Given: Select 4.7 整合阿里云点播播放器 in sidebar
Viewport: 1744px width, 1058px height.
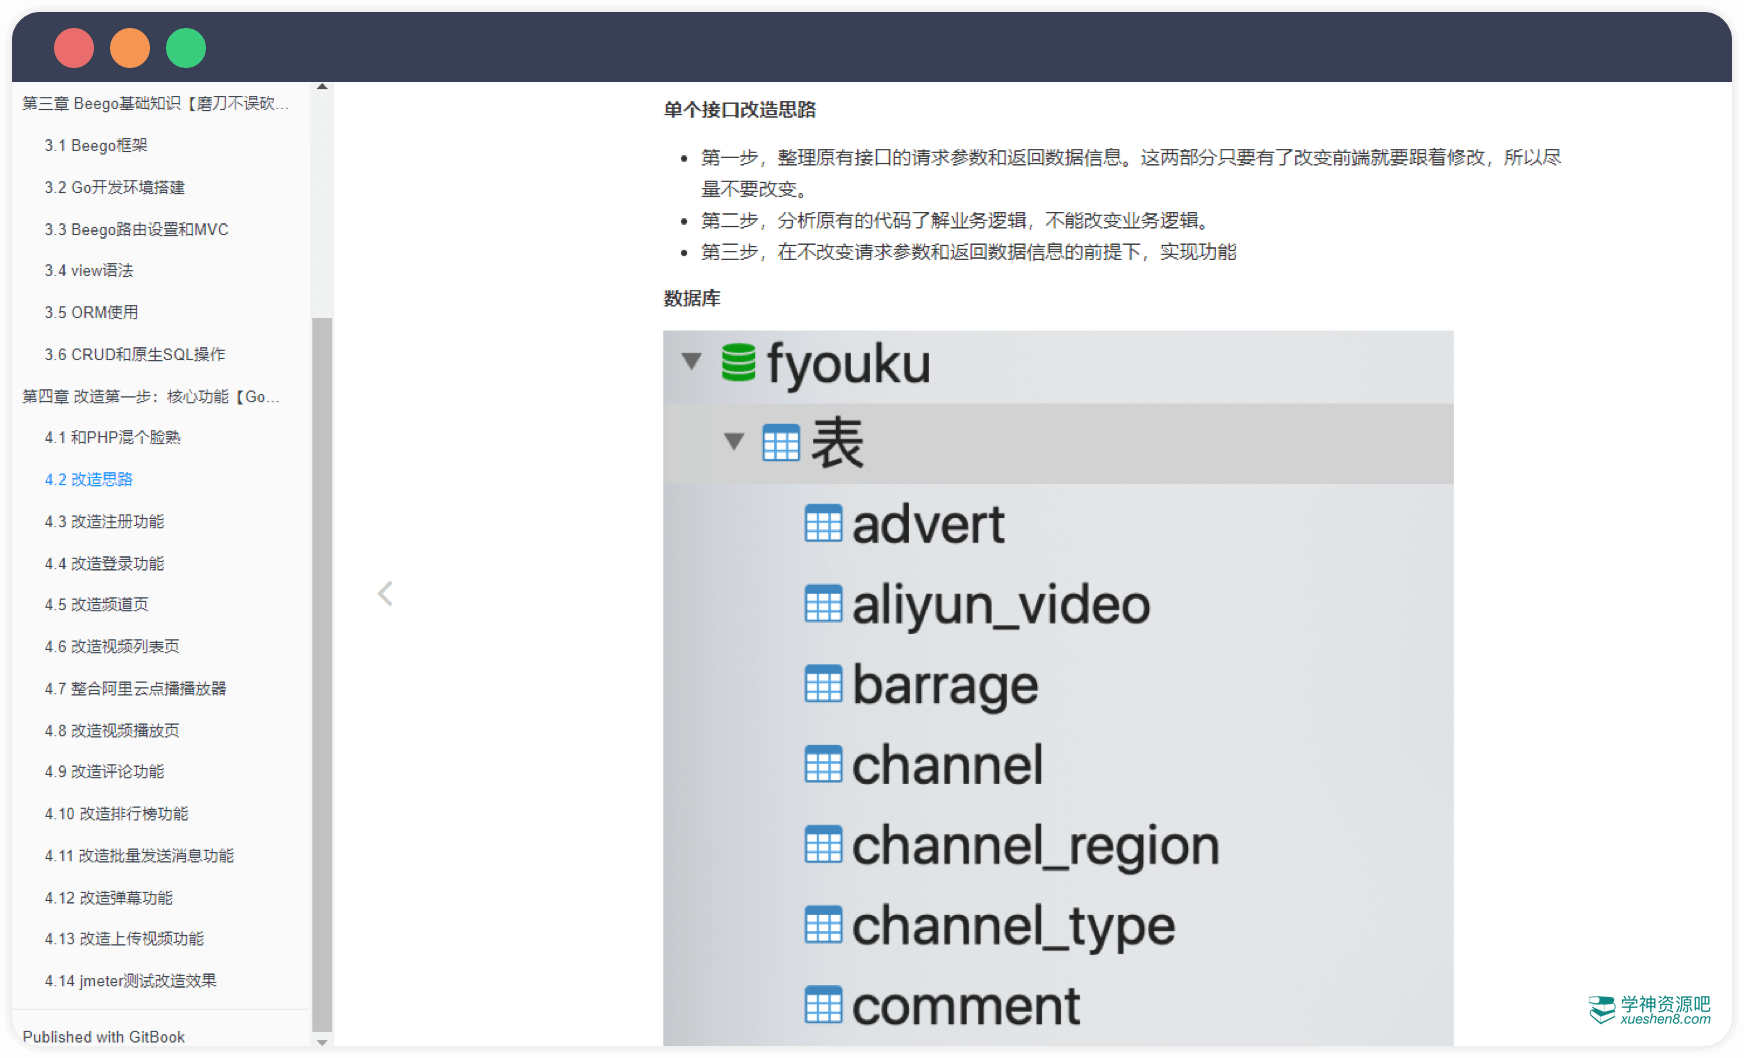Looking at the screenshot, I should (x=135, y=689).
